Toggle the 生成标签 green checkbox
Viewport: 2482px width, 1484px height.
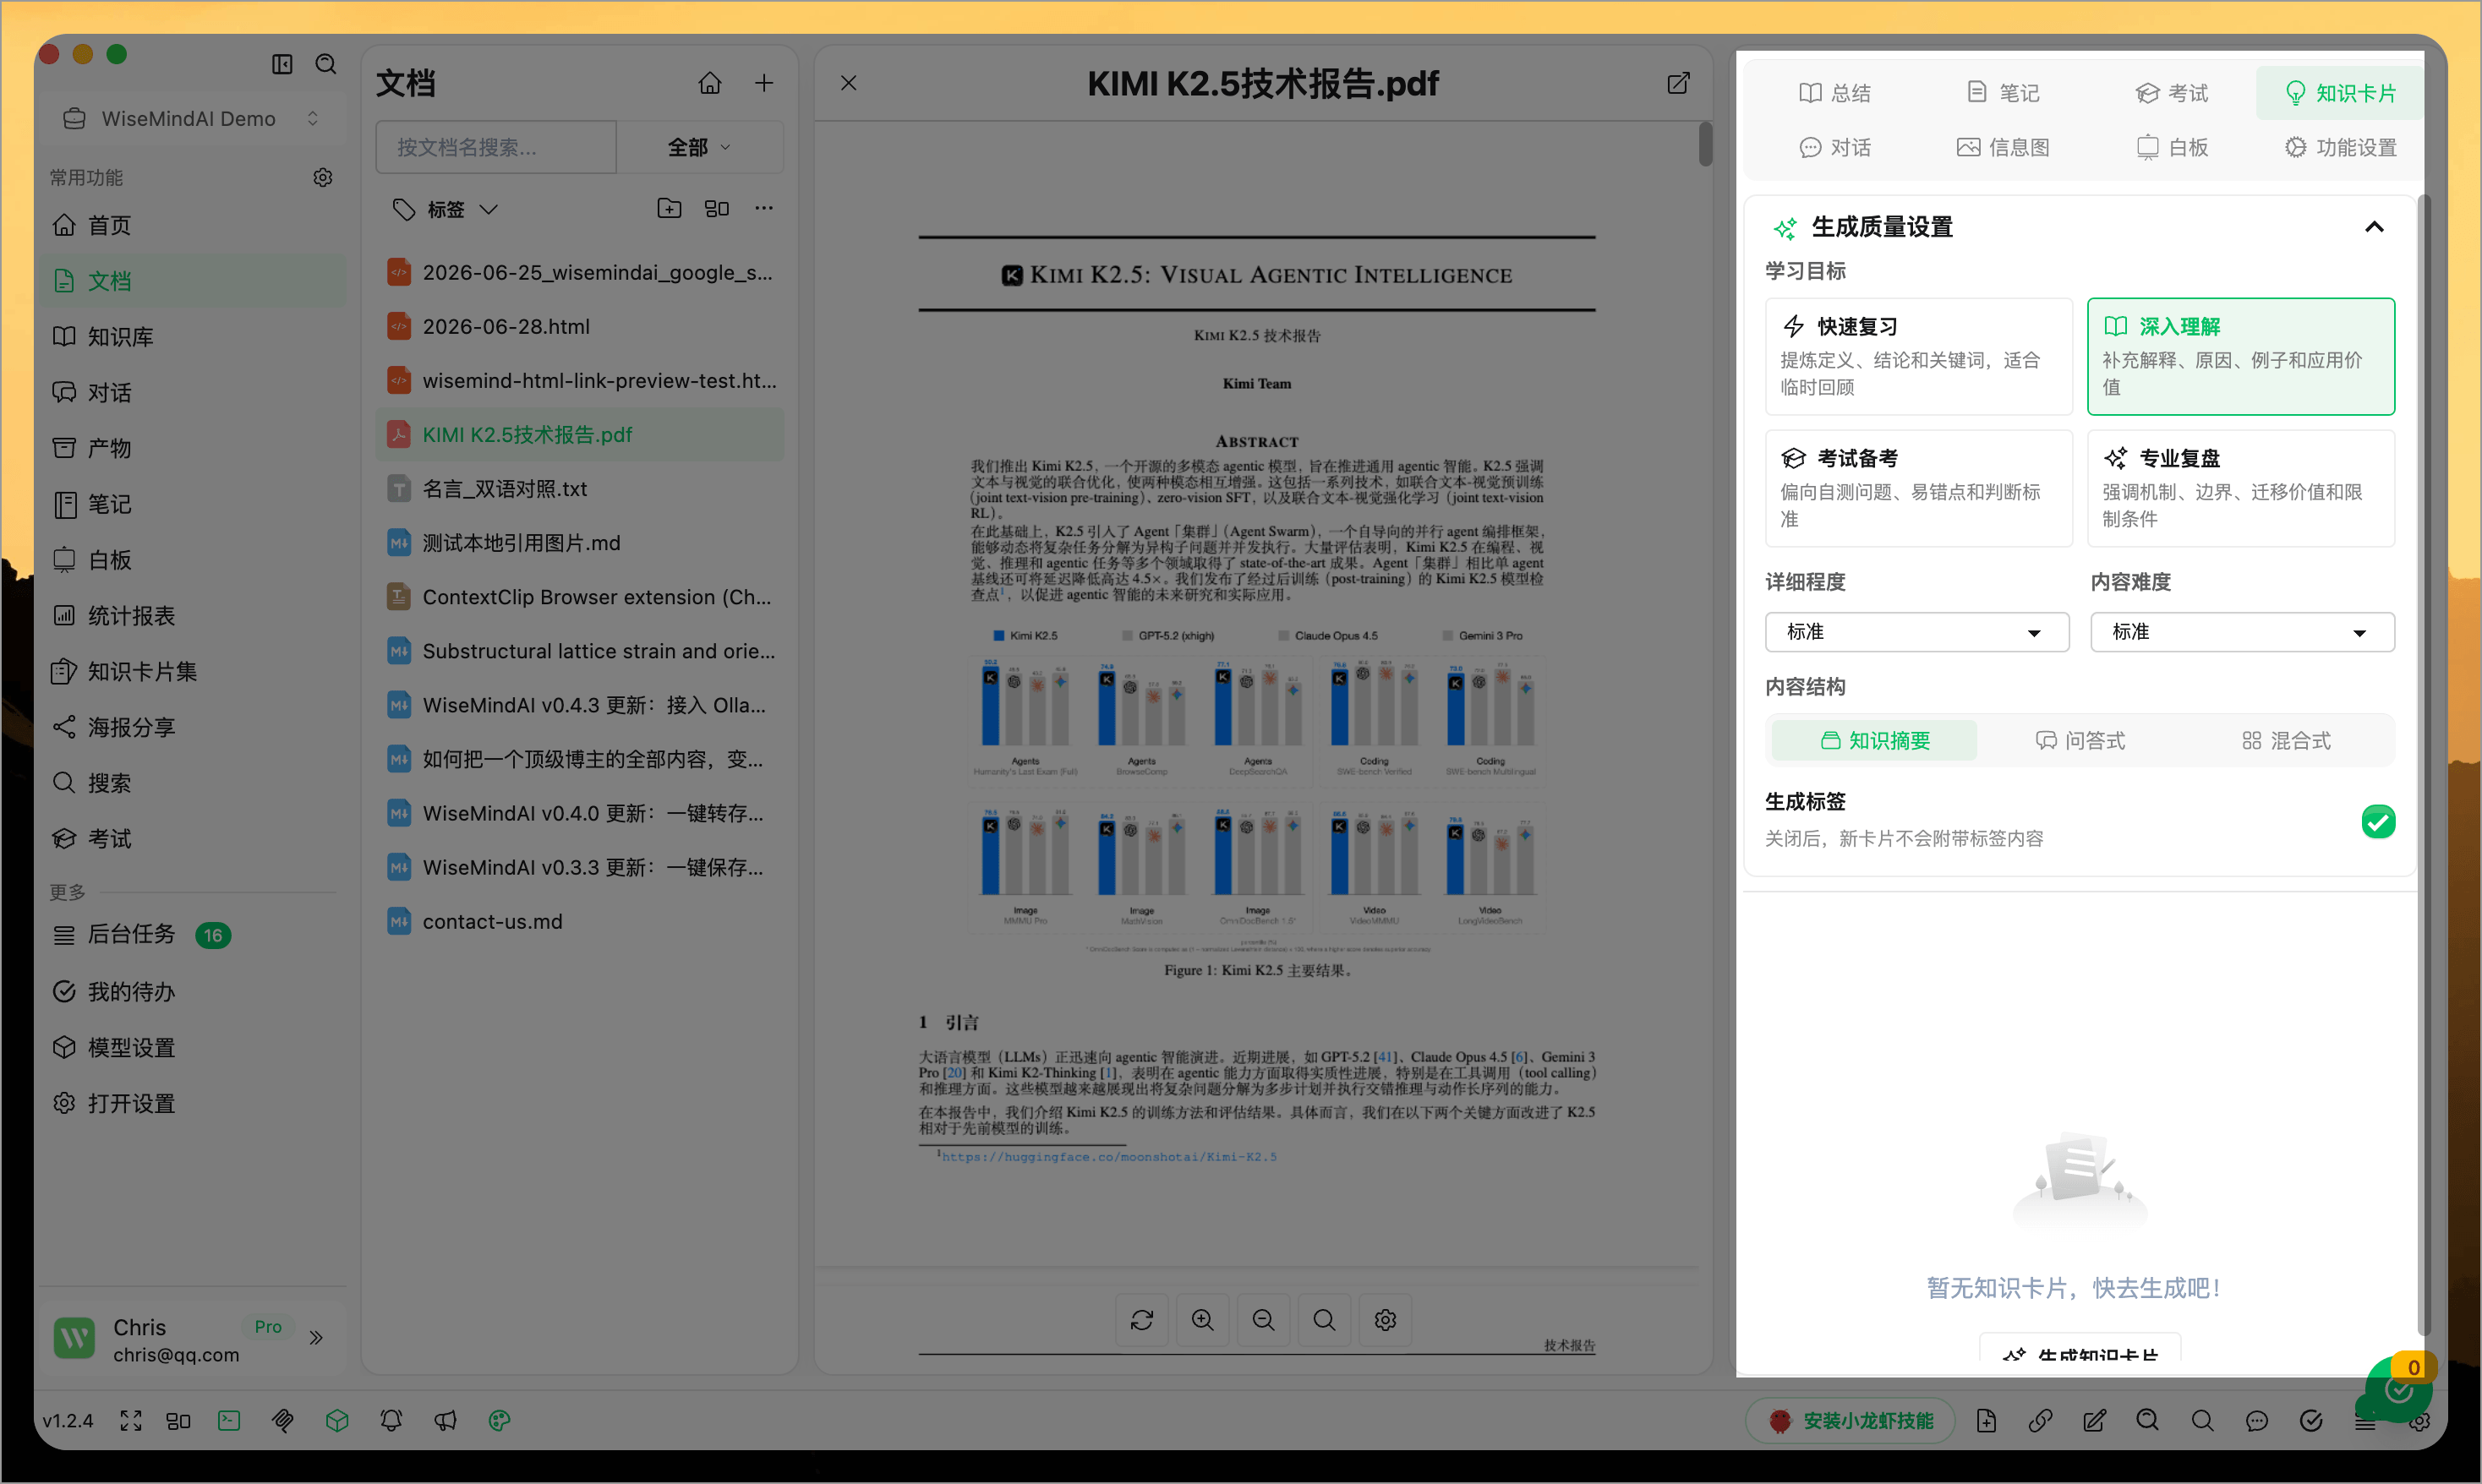[2378, 822]
